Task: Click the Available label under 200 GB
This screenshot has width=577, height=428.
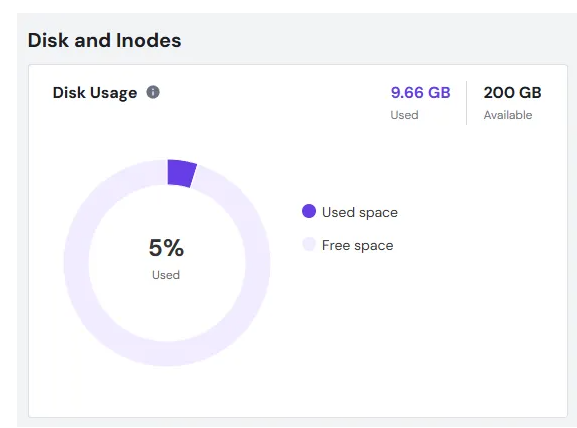Action: coord(508,115)
